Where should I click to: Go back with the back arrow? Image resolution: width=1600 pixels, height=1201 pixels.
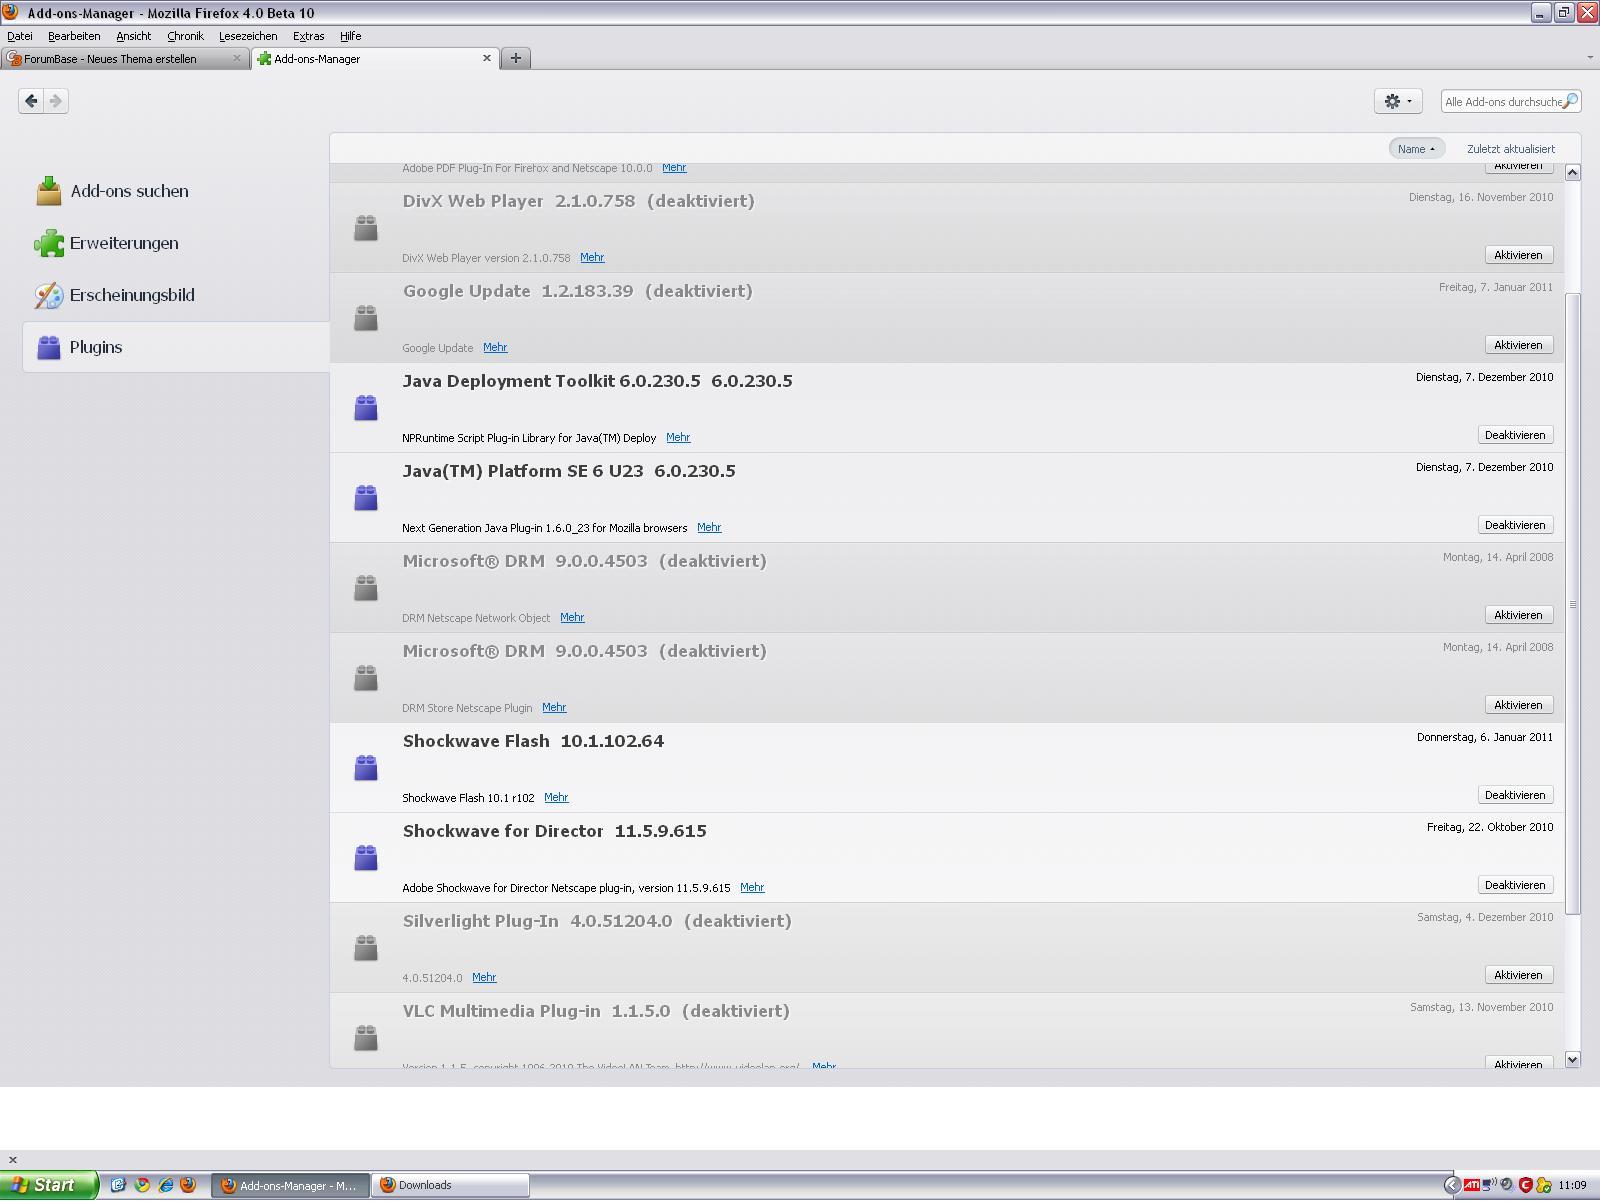[31, 101]
